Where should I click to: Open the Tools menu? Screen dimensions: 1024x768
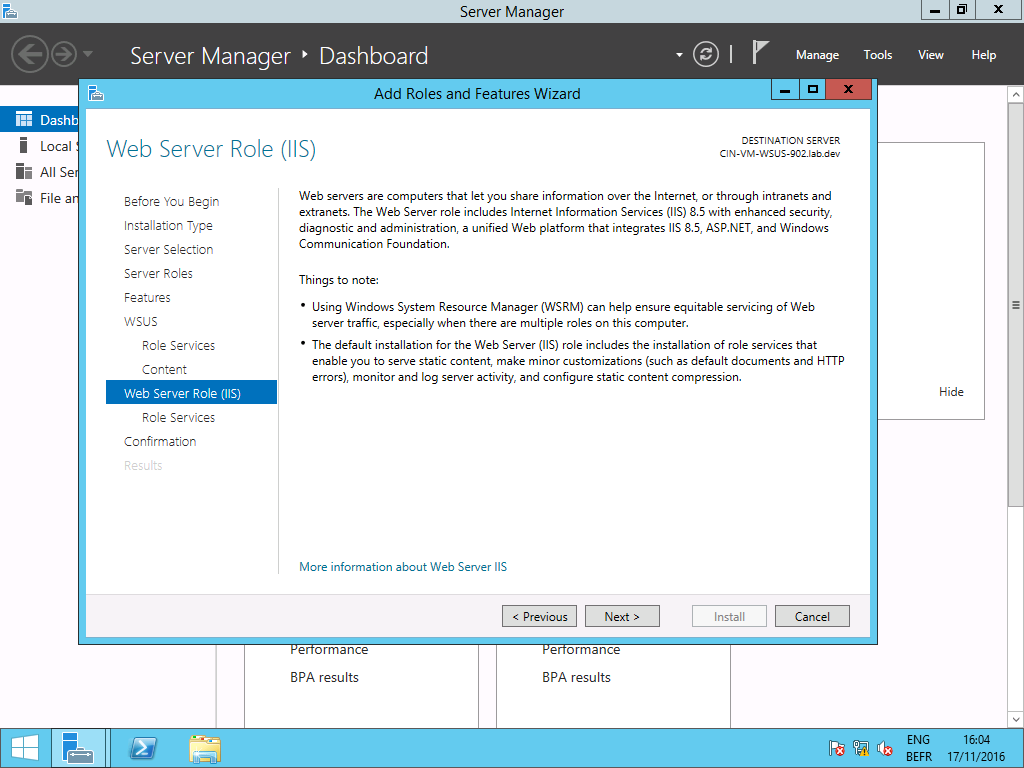(878, 55)
